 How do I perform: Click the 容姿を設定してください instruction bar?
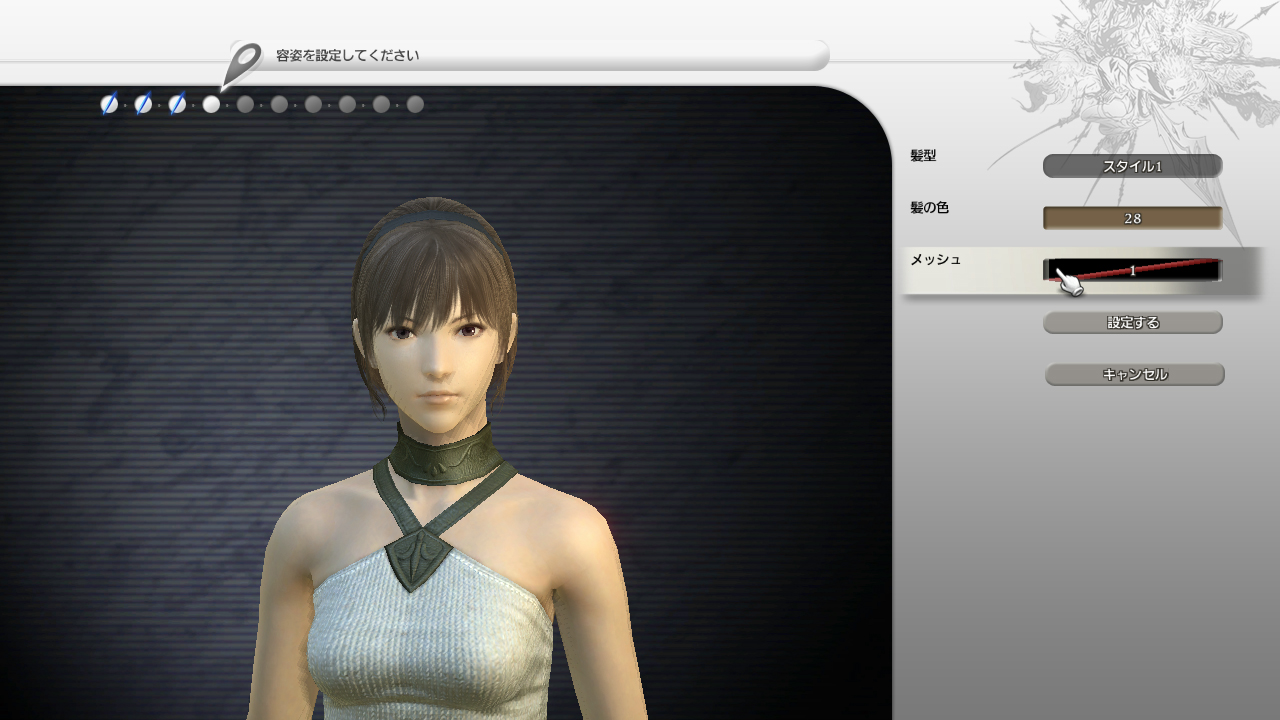click(x=540, y=56)
